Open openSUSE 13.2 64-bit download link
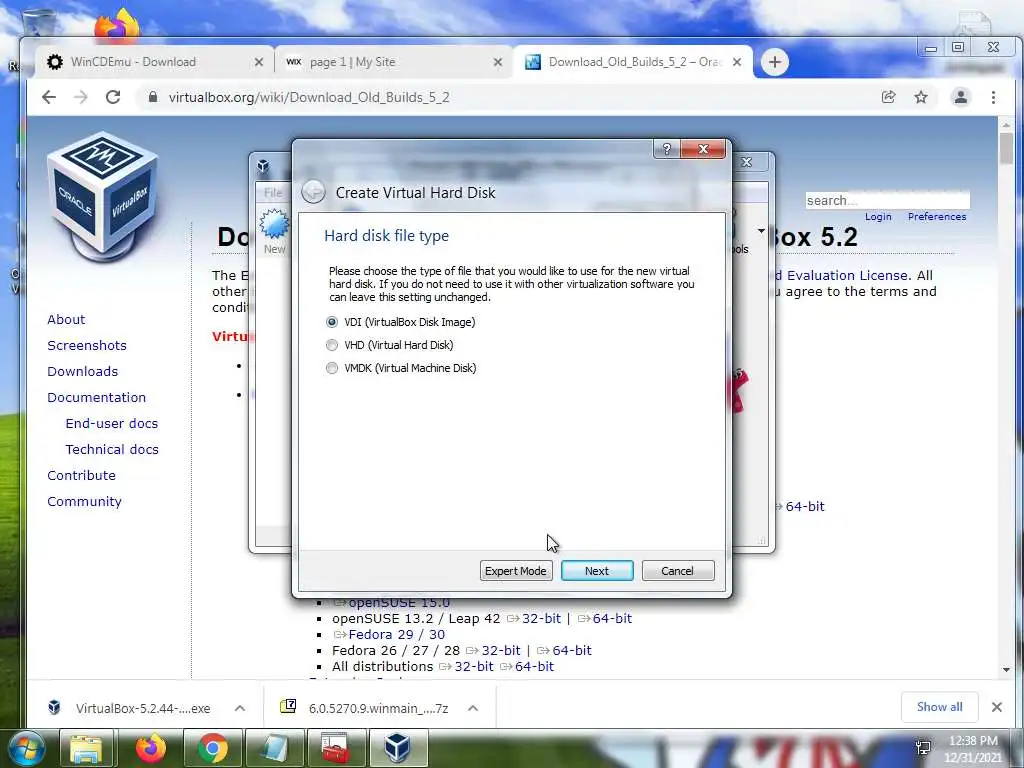Image resolution: width=1024 pixels, height=768 pixels. [612, 618]
